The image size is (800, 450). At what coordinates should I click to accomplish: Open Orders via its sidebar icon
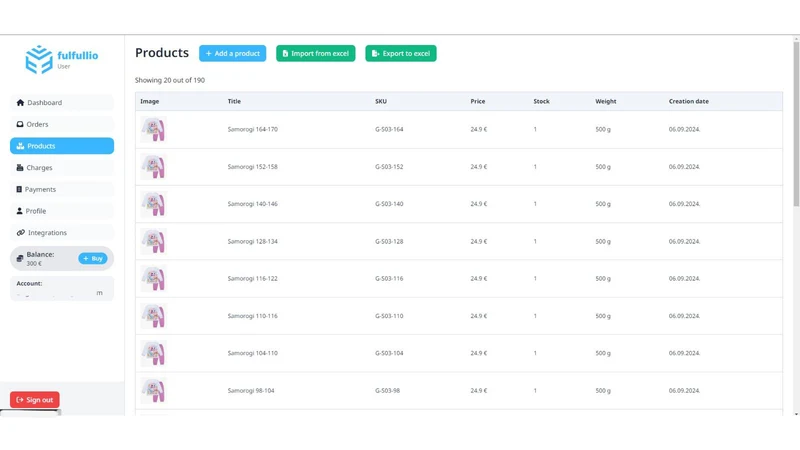click(x=20, y=124)
